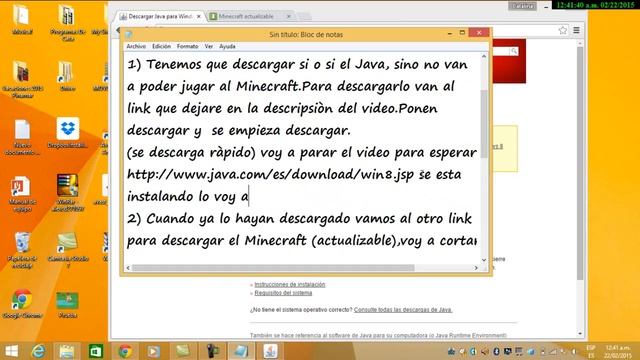Select the Google Chrome desktop shortcut
The image size is (640, 360).
tap(22, 303)
